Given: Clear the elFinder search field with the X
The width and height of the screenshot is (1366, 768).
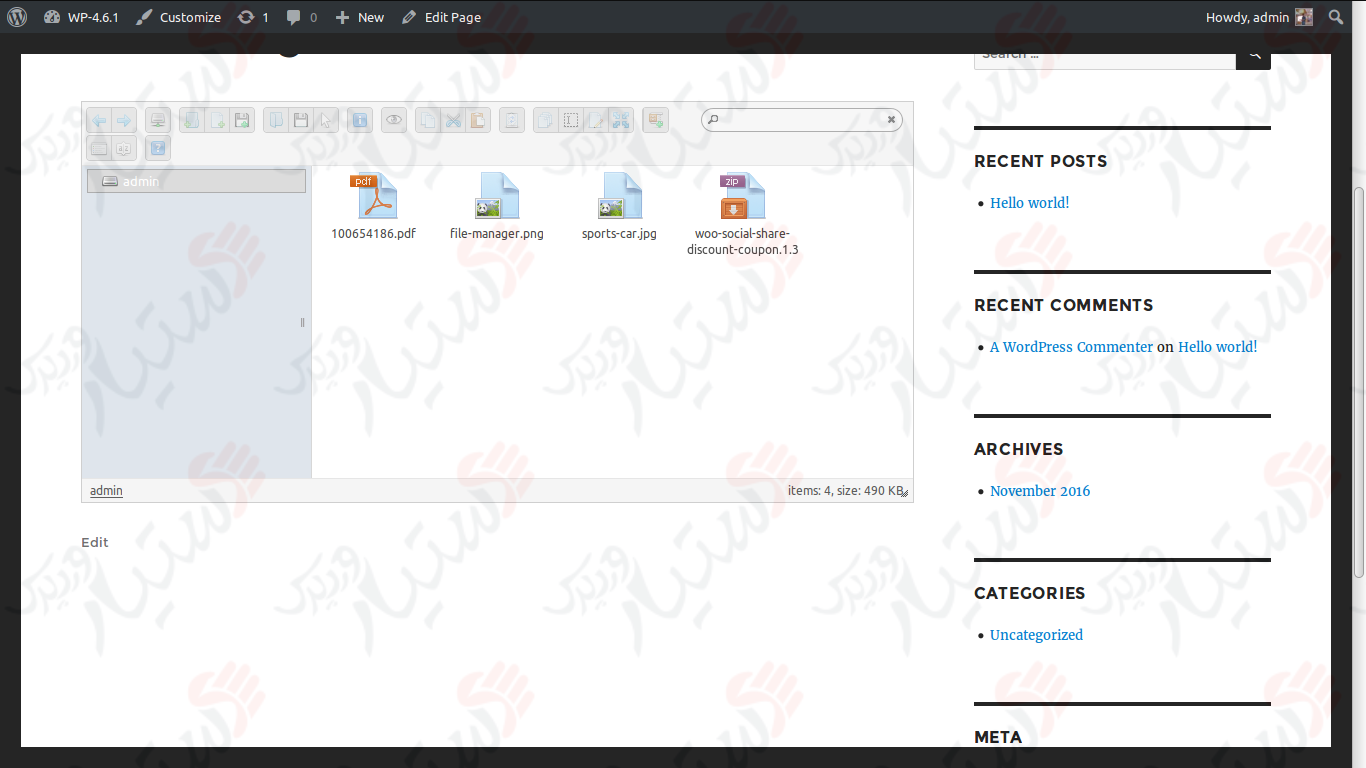Looking at the screenshot, I should [890, 119].
